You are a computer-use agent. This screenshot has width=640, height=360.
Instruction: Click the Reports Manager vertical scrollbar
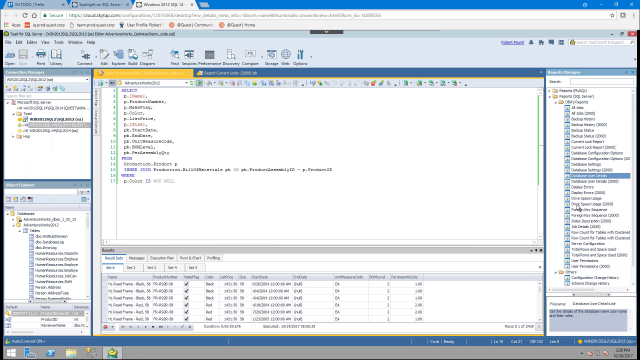point(633,188)
